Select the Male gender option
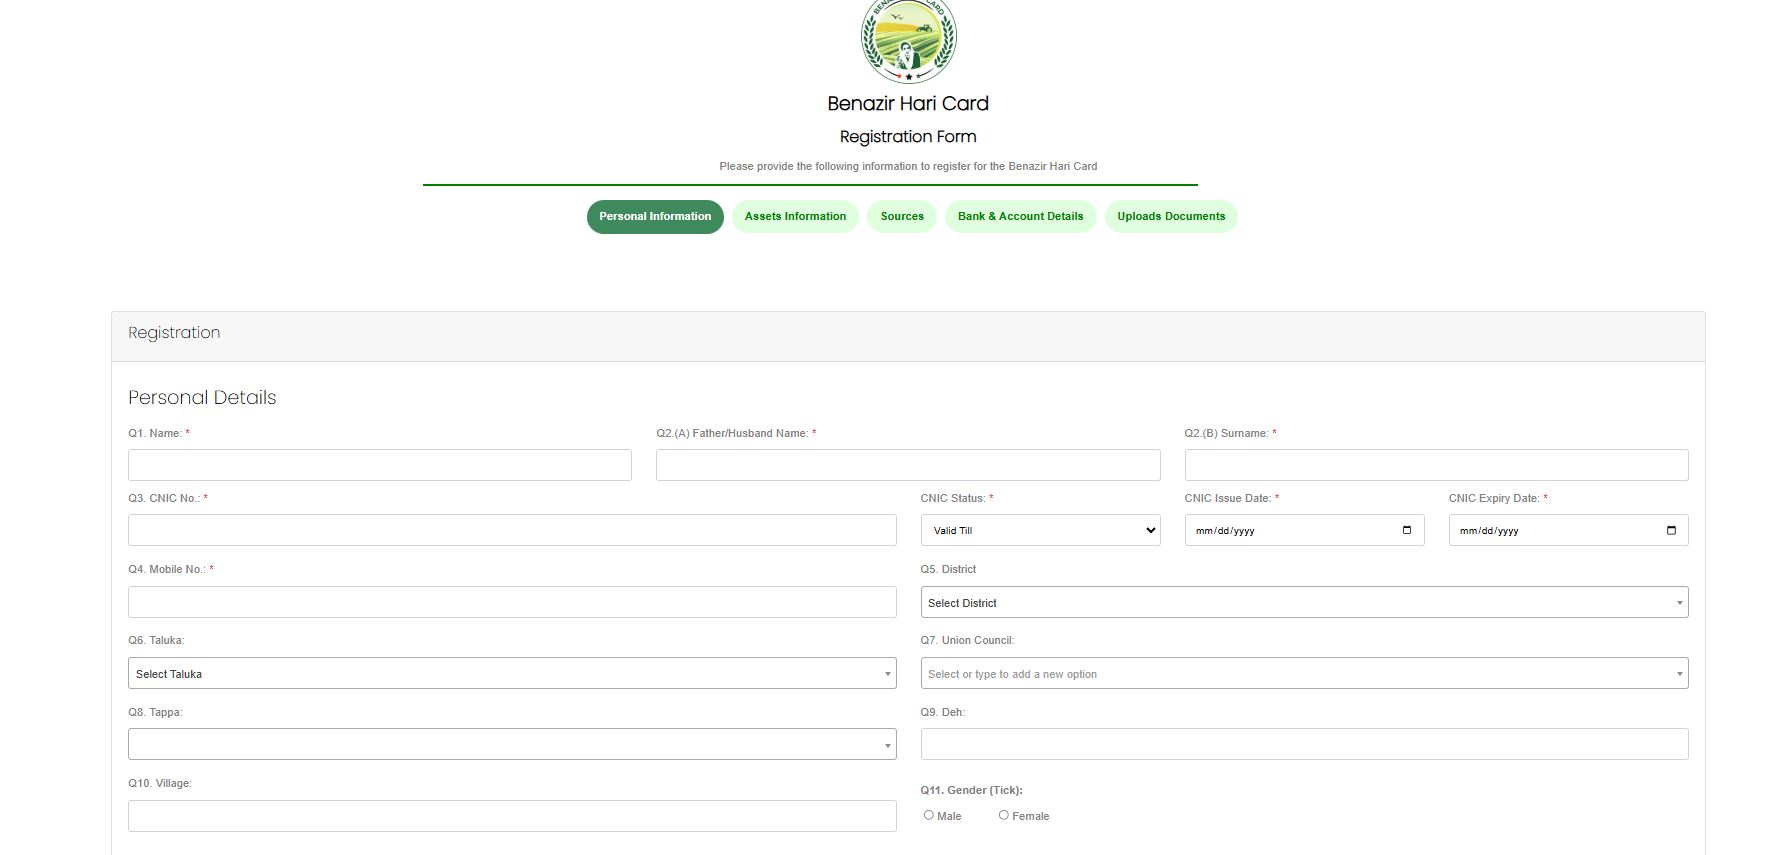This screenshot has height=855, width=1783. click(929, 815)
